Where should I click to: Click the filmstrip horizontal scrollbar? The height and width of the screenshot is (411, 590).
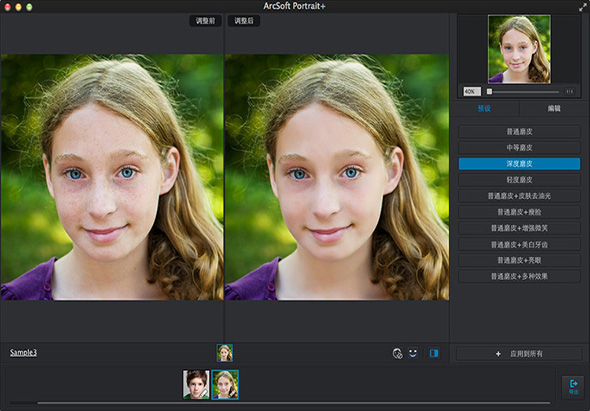click(x=293, y=403)
